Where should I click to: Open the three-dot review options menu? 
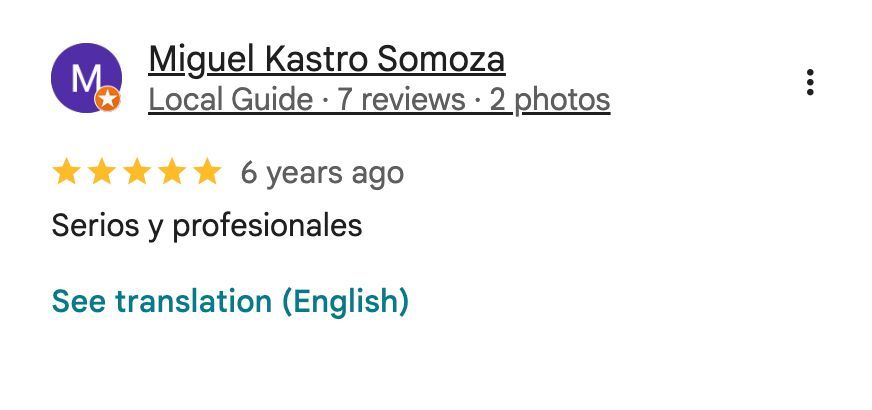click(x=809, y=83)
